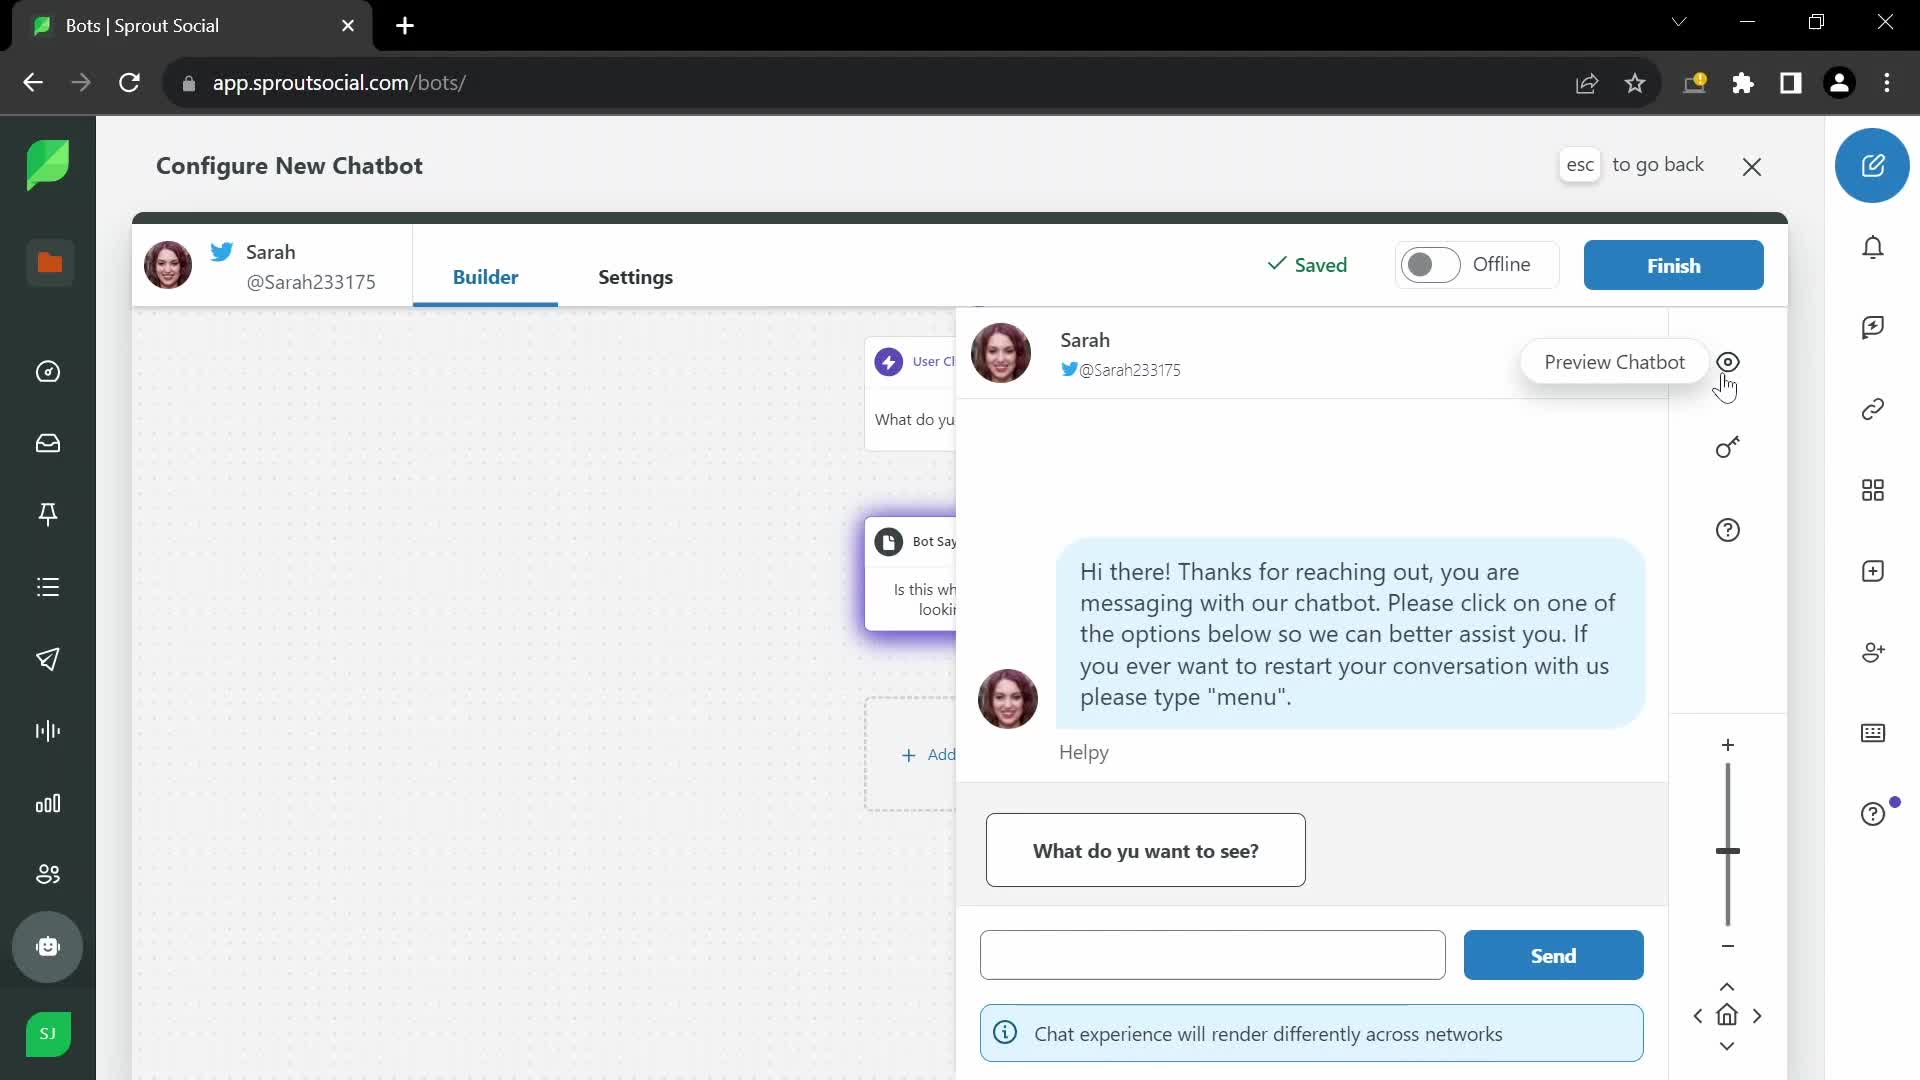The image size is (1920, 1080).
Task: Open the Inbox tray icon in sidebar
Action: click(x=48, y=443)
